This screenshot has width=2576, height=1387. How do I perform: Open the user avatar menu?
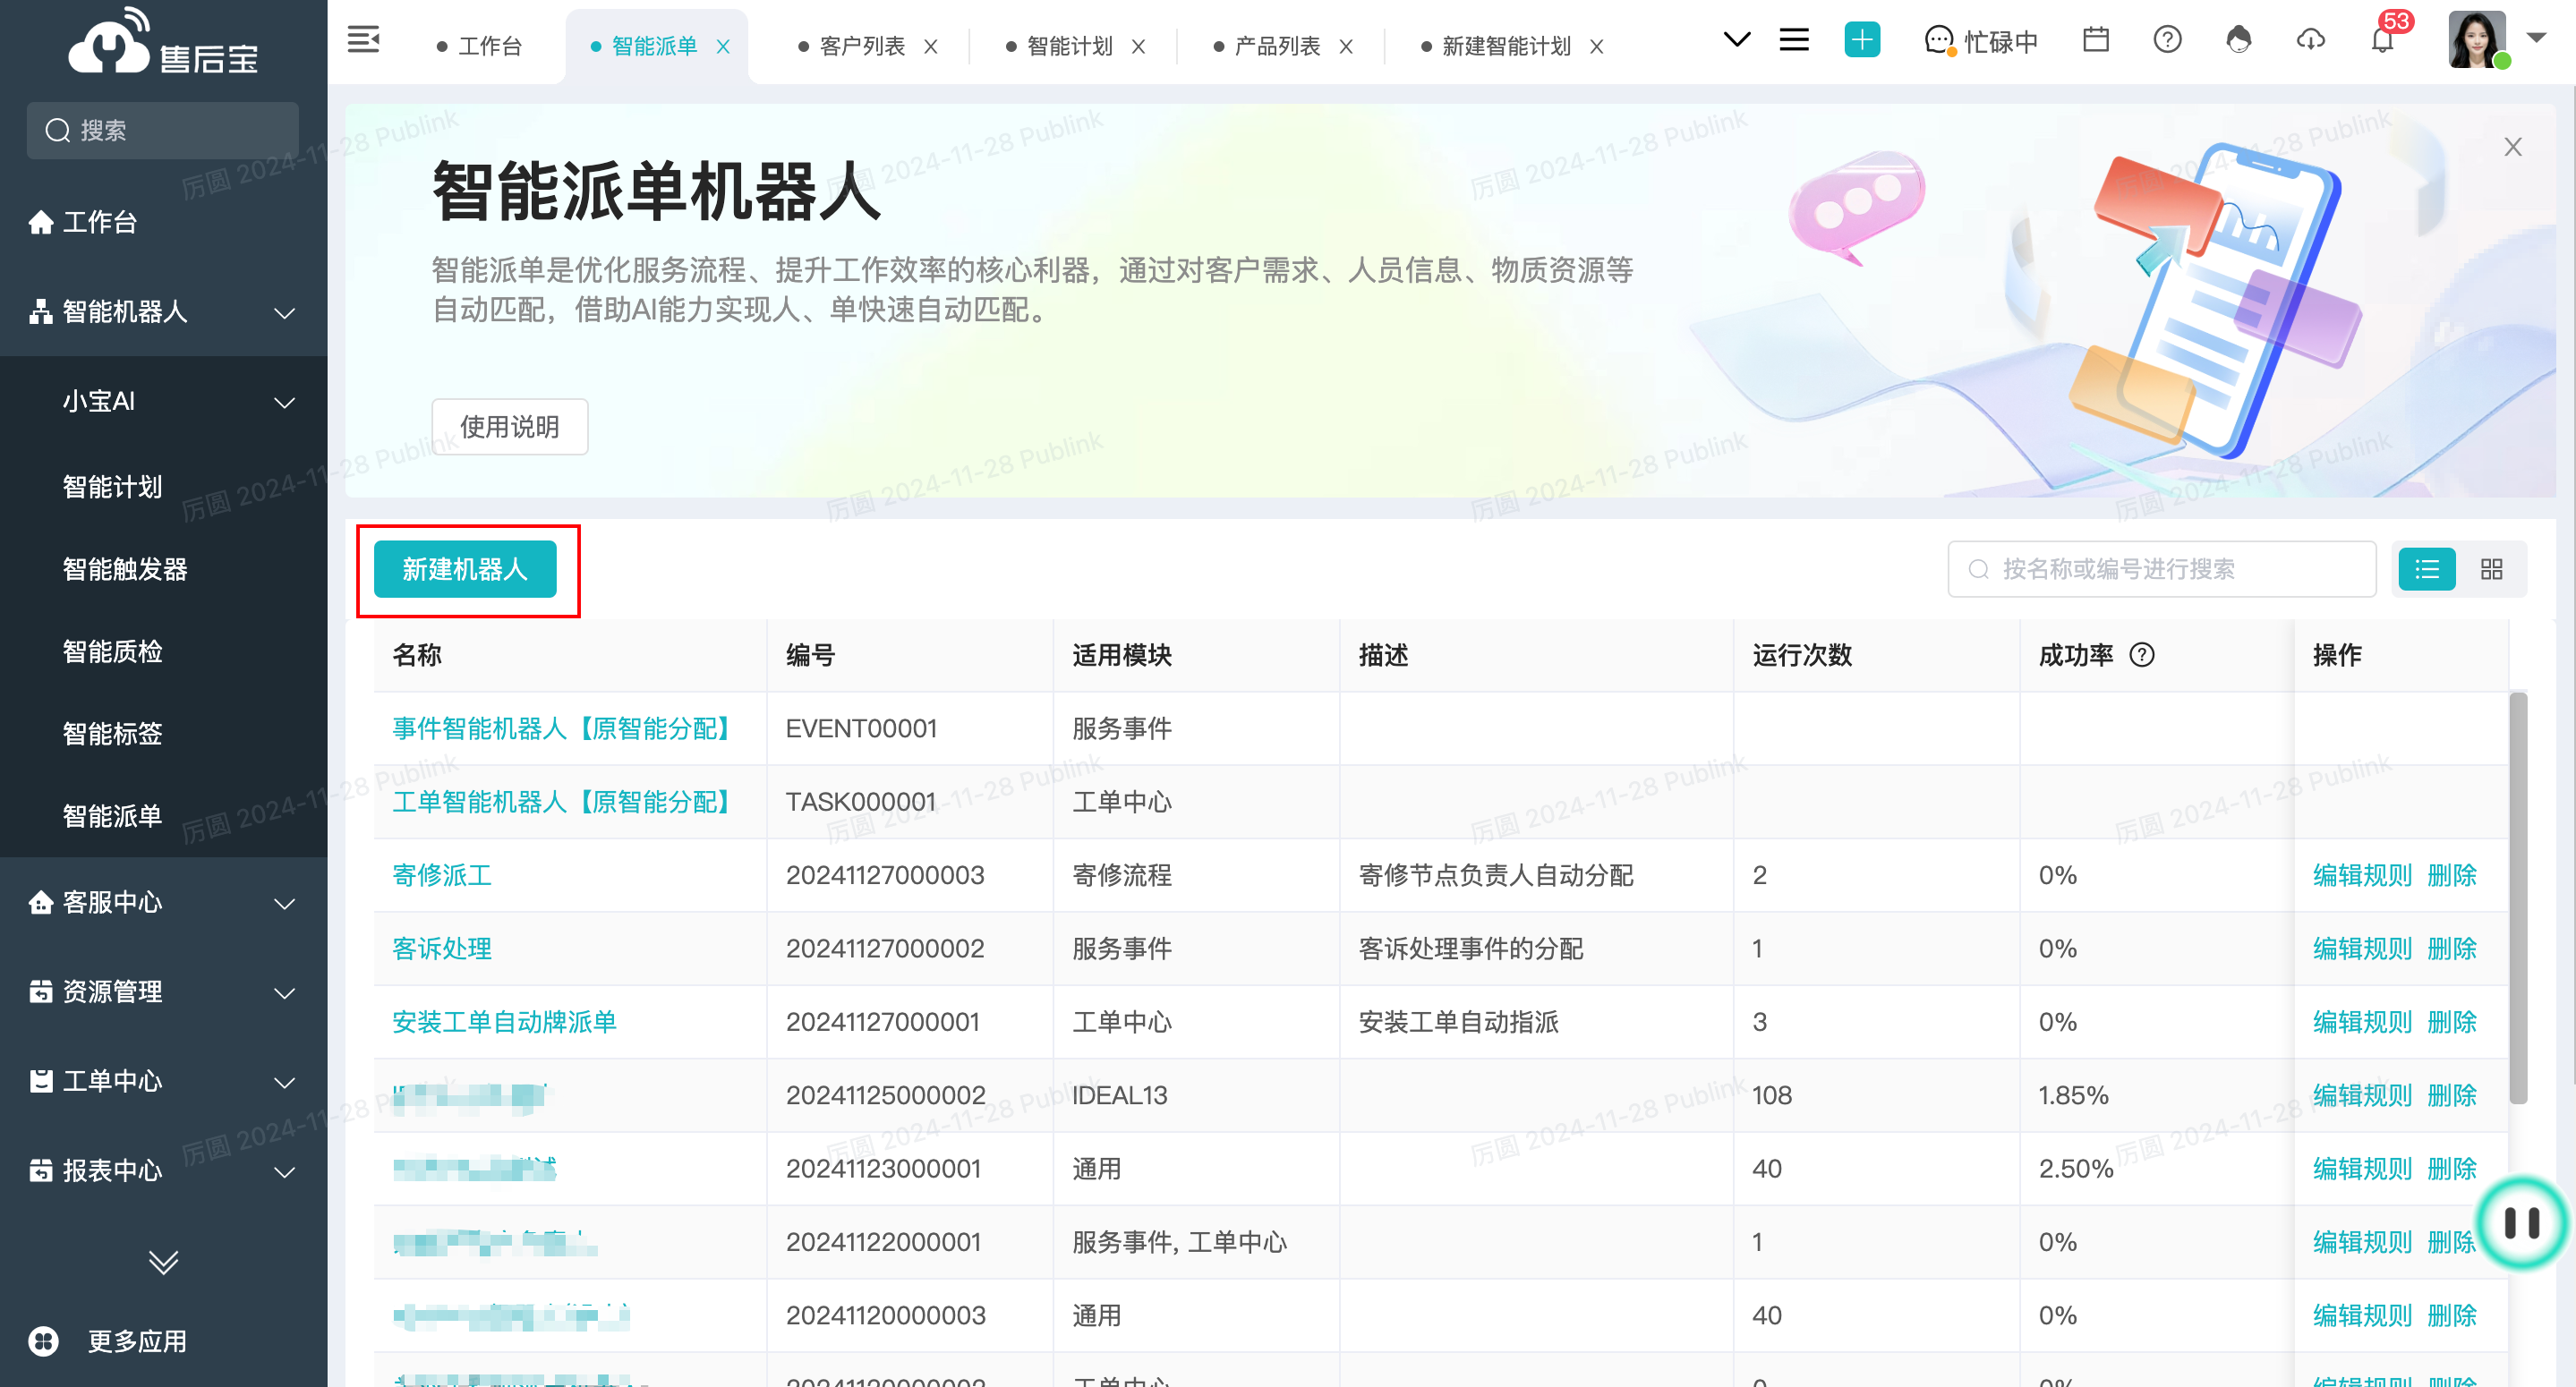[2477, 39]
